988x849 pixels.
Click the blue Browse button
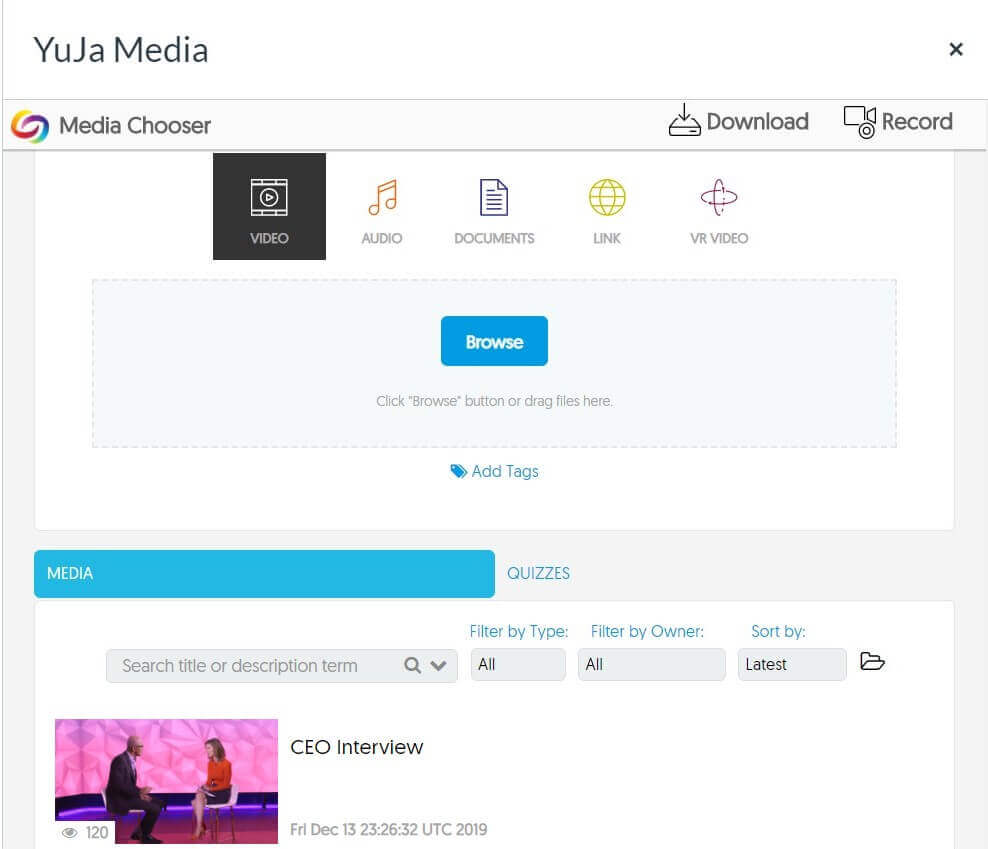[494, 341]
